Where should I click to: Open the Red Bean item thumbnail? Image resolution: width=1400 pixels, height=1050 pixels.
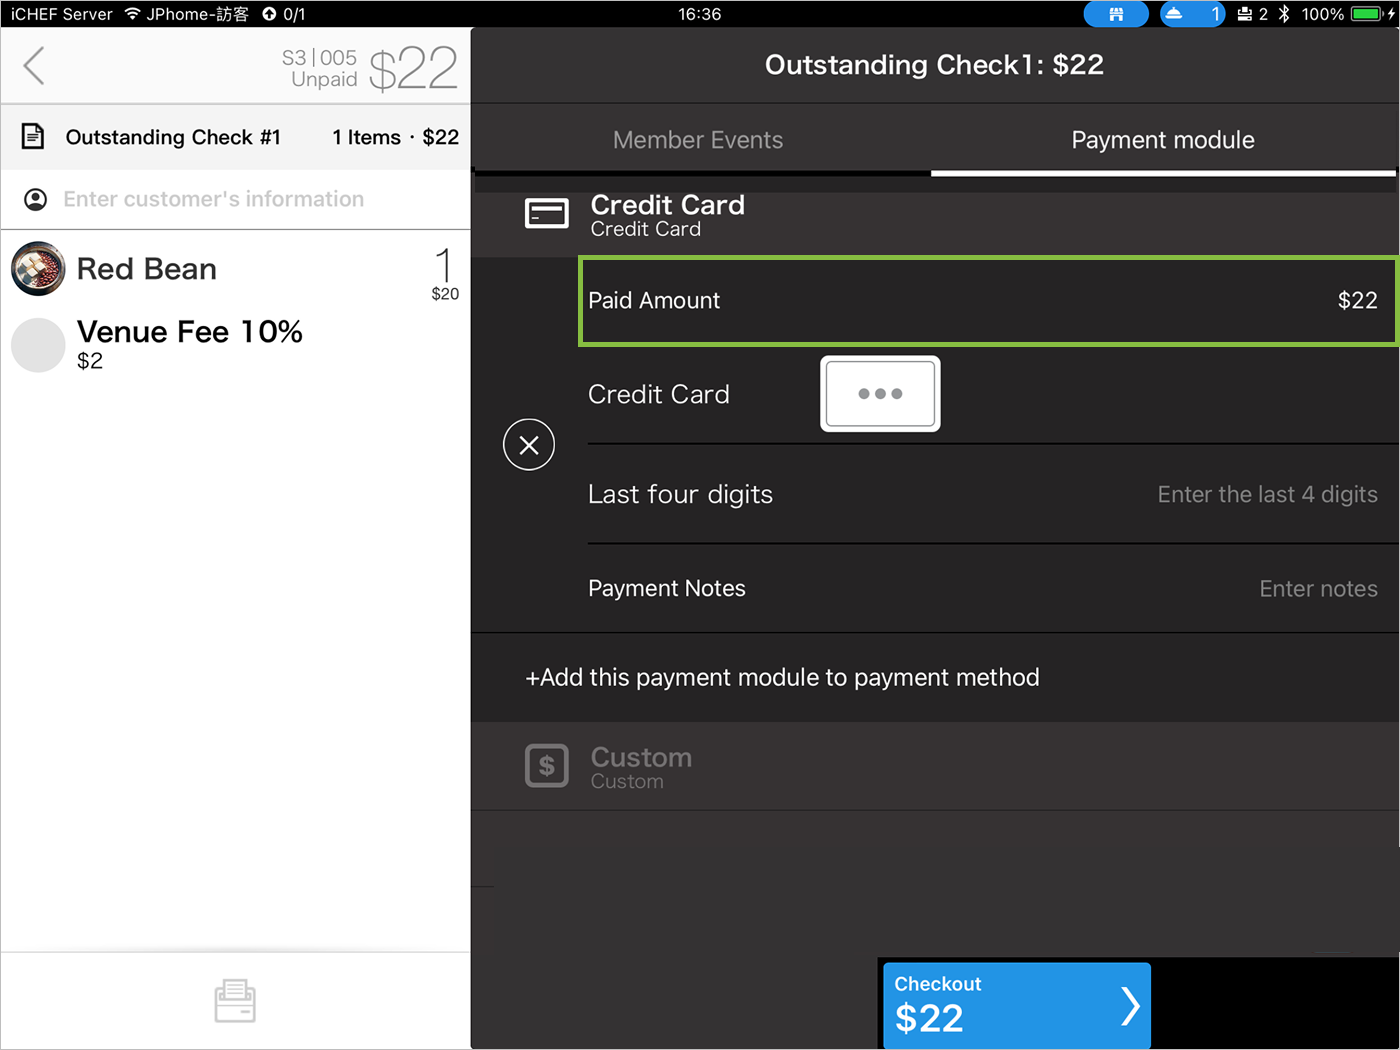point(38,269)
